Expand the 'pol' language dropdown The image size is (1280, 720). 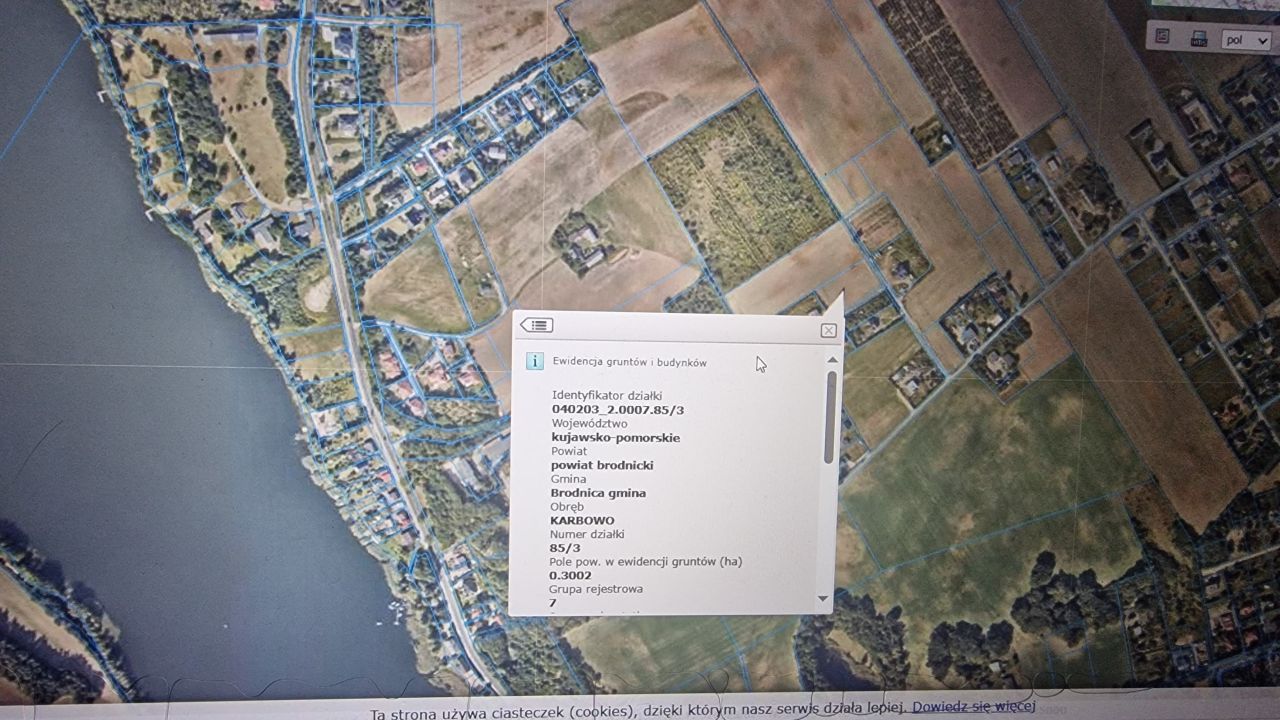click(x=1245, y=41)
